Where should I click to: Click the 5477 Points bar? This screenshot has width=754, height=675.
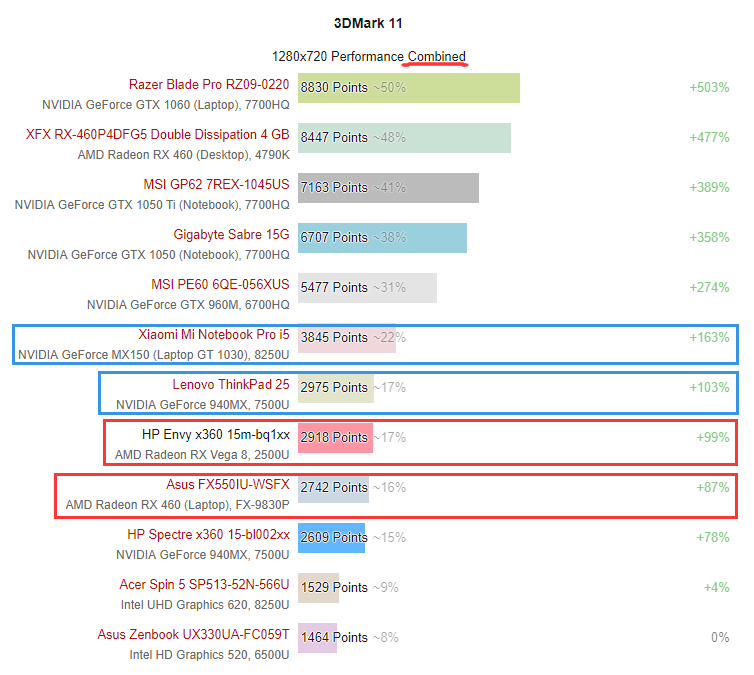(367, 288)
